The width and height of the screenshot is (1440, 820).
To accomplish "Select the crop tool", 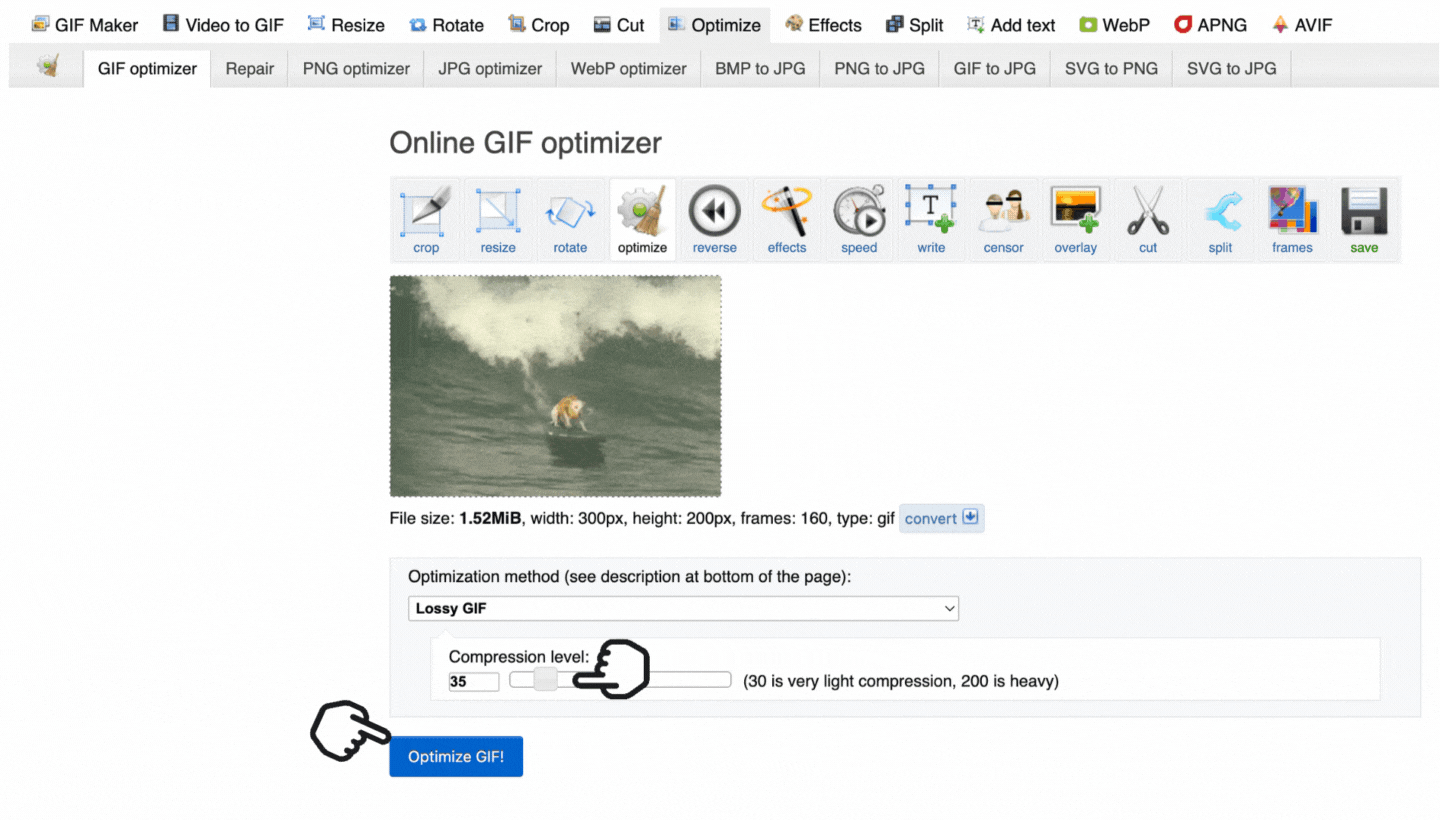I will 426,219.
